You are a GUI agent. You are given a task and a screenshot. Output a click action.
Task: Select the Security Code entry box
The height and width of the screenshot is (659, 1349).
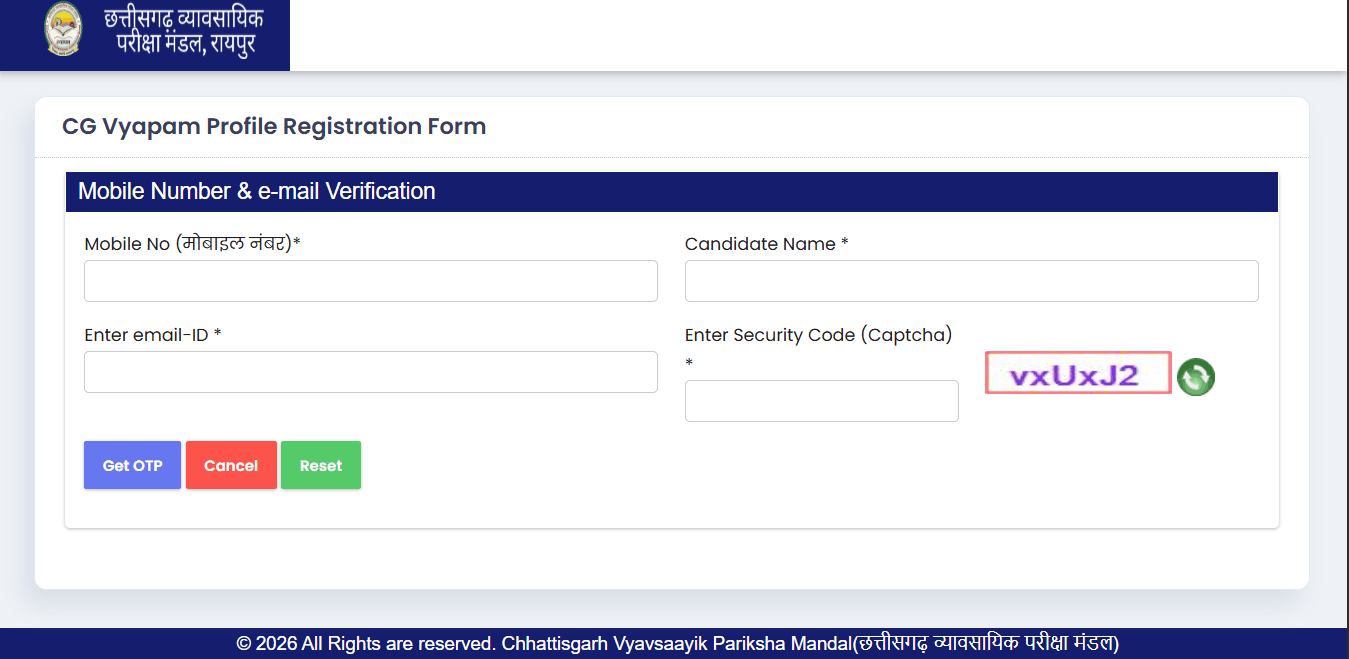point(820,401)
